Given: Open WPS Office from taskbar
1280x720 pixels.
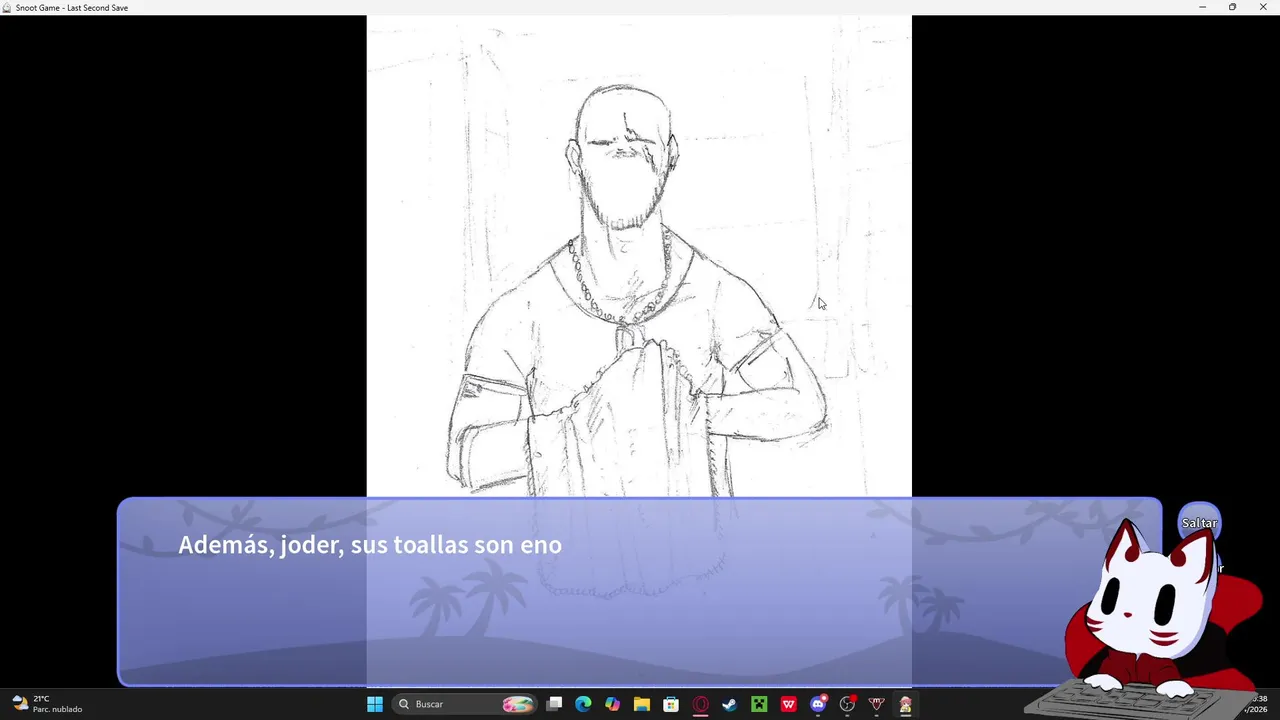Looking at the screenshot, I should pyautogui.click(x=788, y=704).
